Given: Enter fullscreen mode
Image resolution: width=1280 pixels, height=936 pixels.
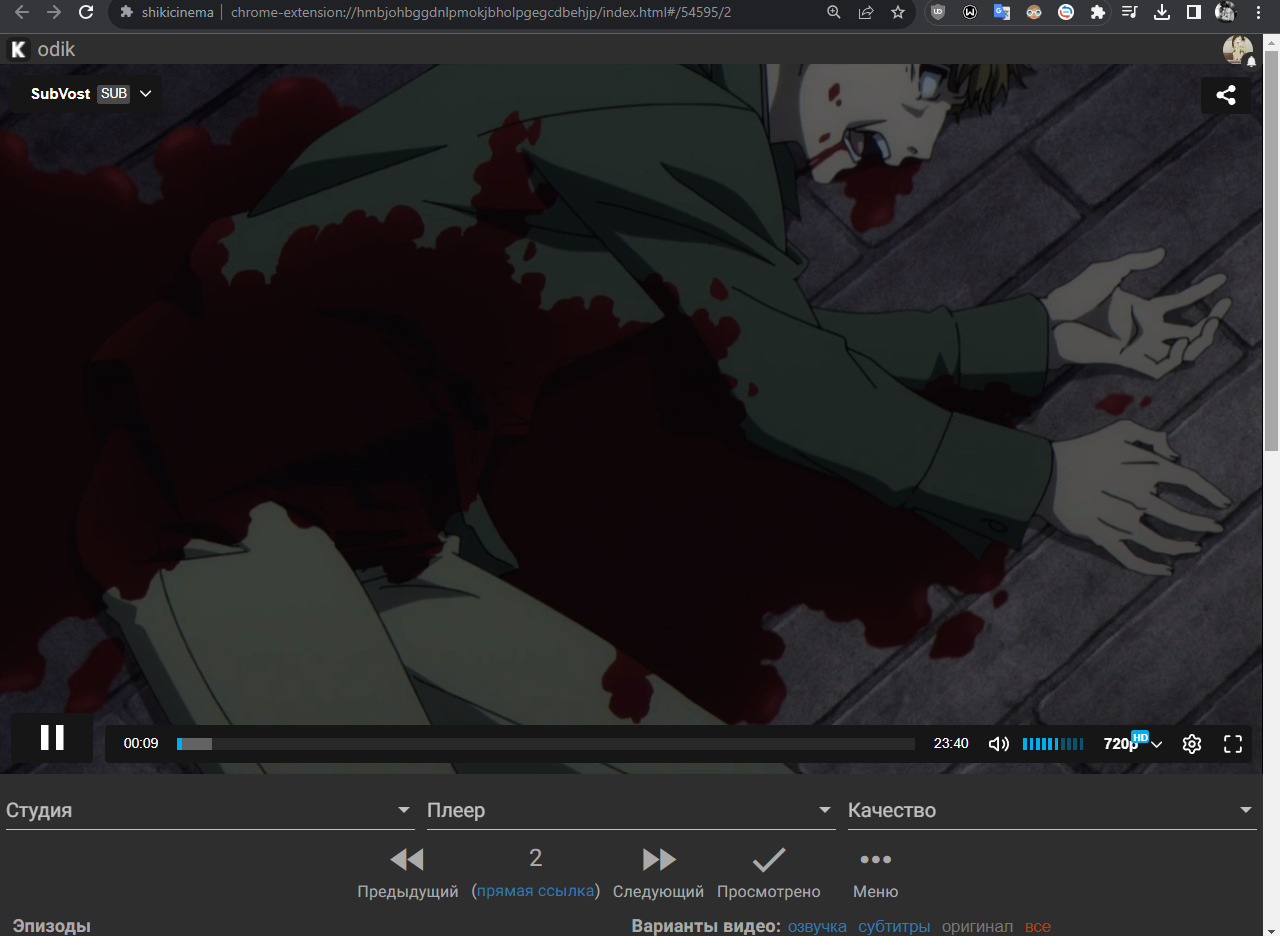Looking at the screenshot, I should (x=1233, y=744).
